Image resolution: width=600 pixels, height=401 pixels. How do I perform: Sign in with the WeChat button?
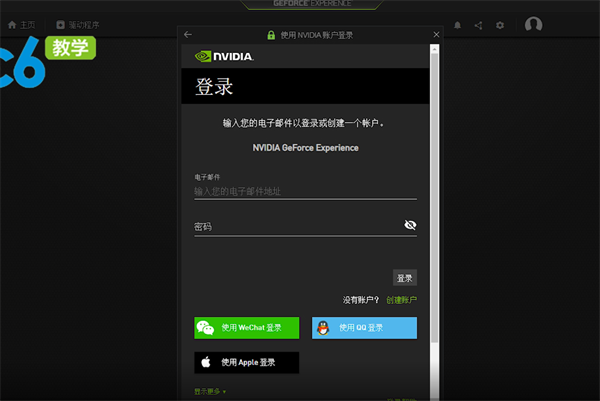coord(247,328)
